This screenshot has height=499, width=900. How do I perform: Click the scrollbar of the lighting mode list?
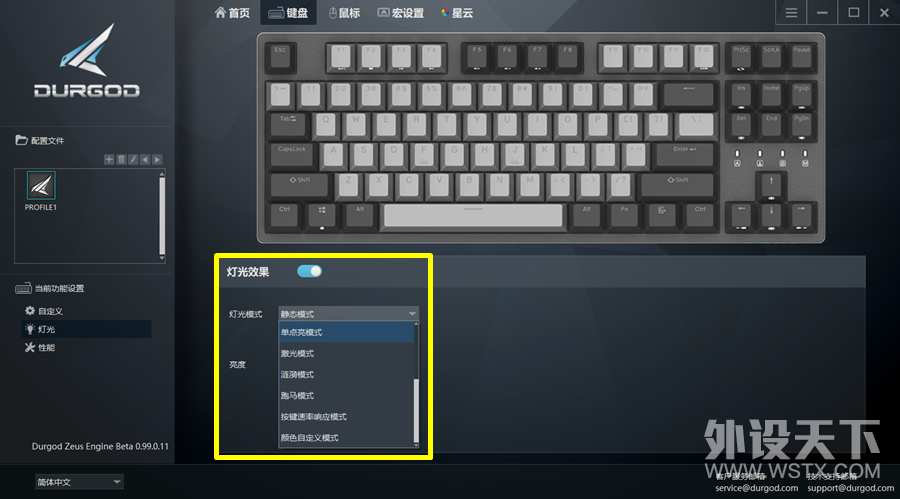coord(416,411)
